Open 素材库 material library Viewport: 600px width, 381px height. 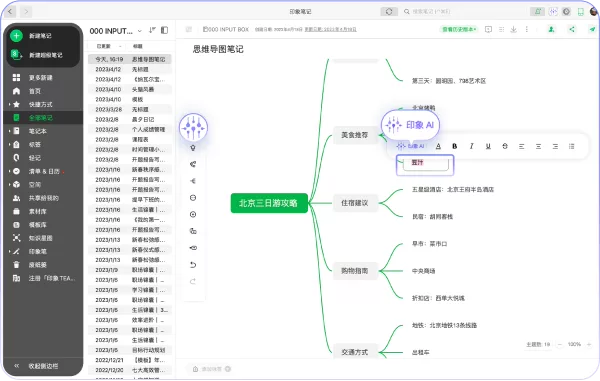coord(38,212)
